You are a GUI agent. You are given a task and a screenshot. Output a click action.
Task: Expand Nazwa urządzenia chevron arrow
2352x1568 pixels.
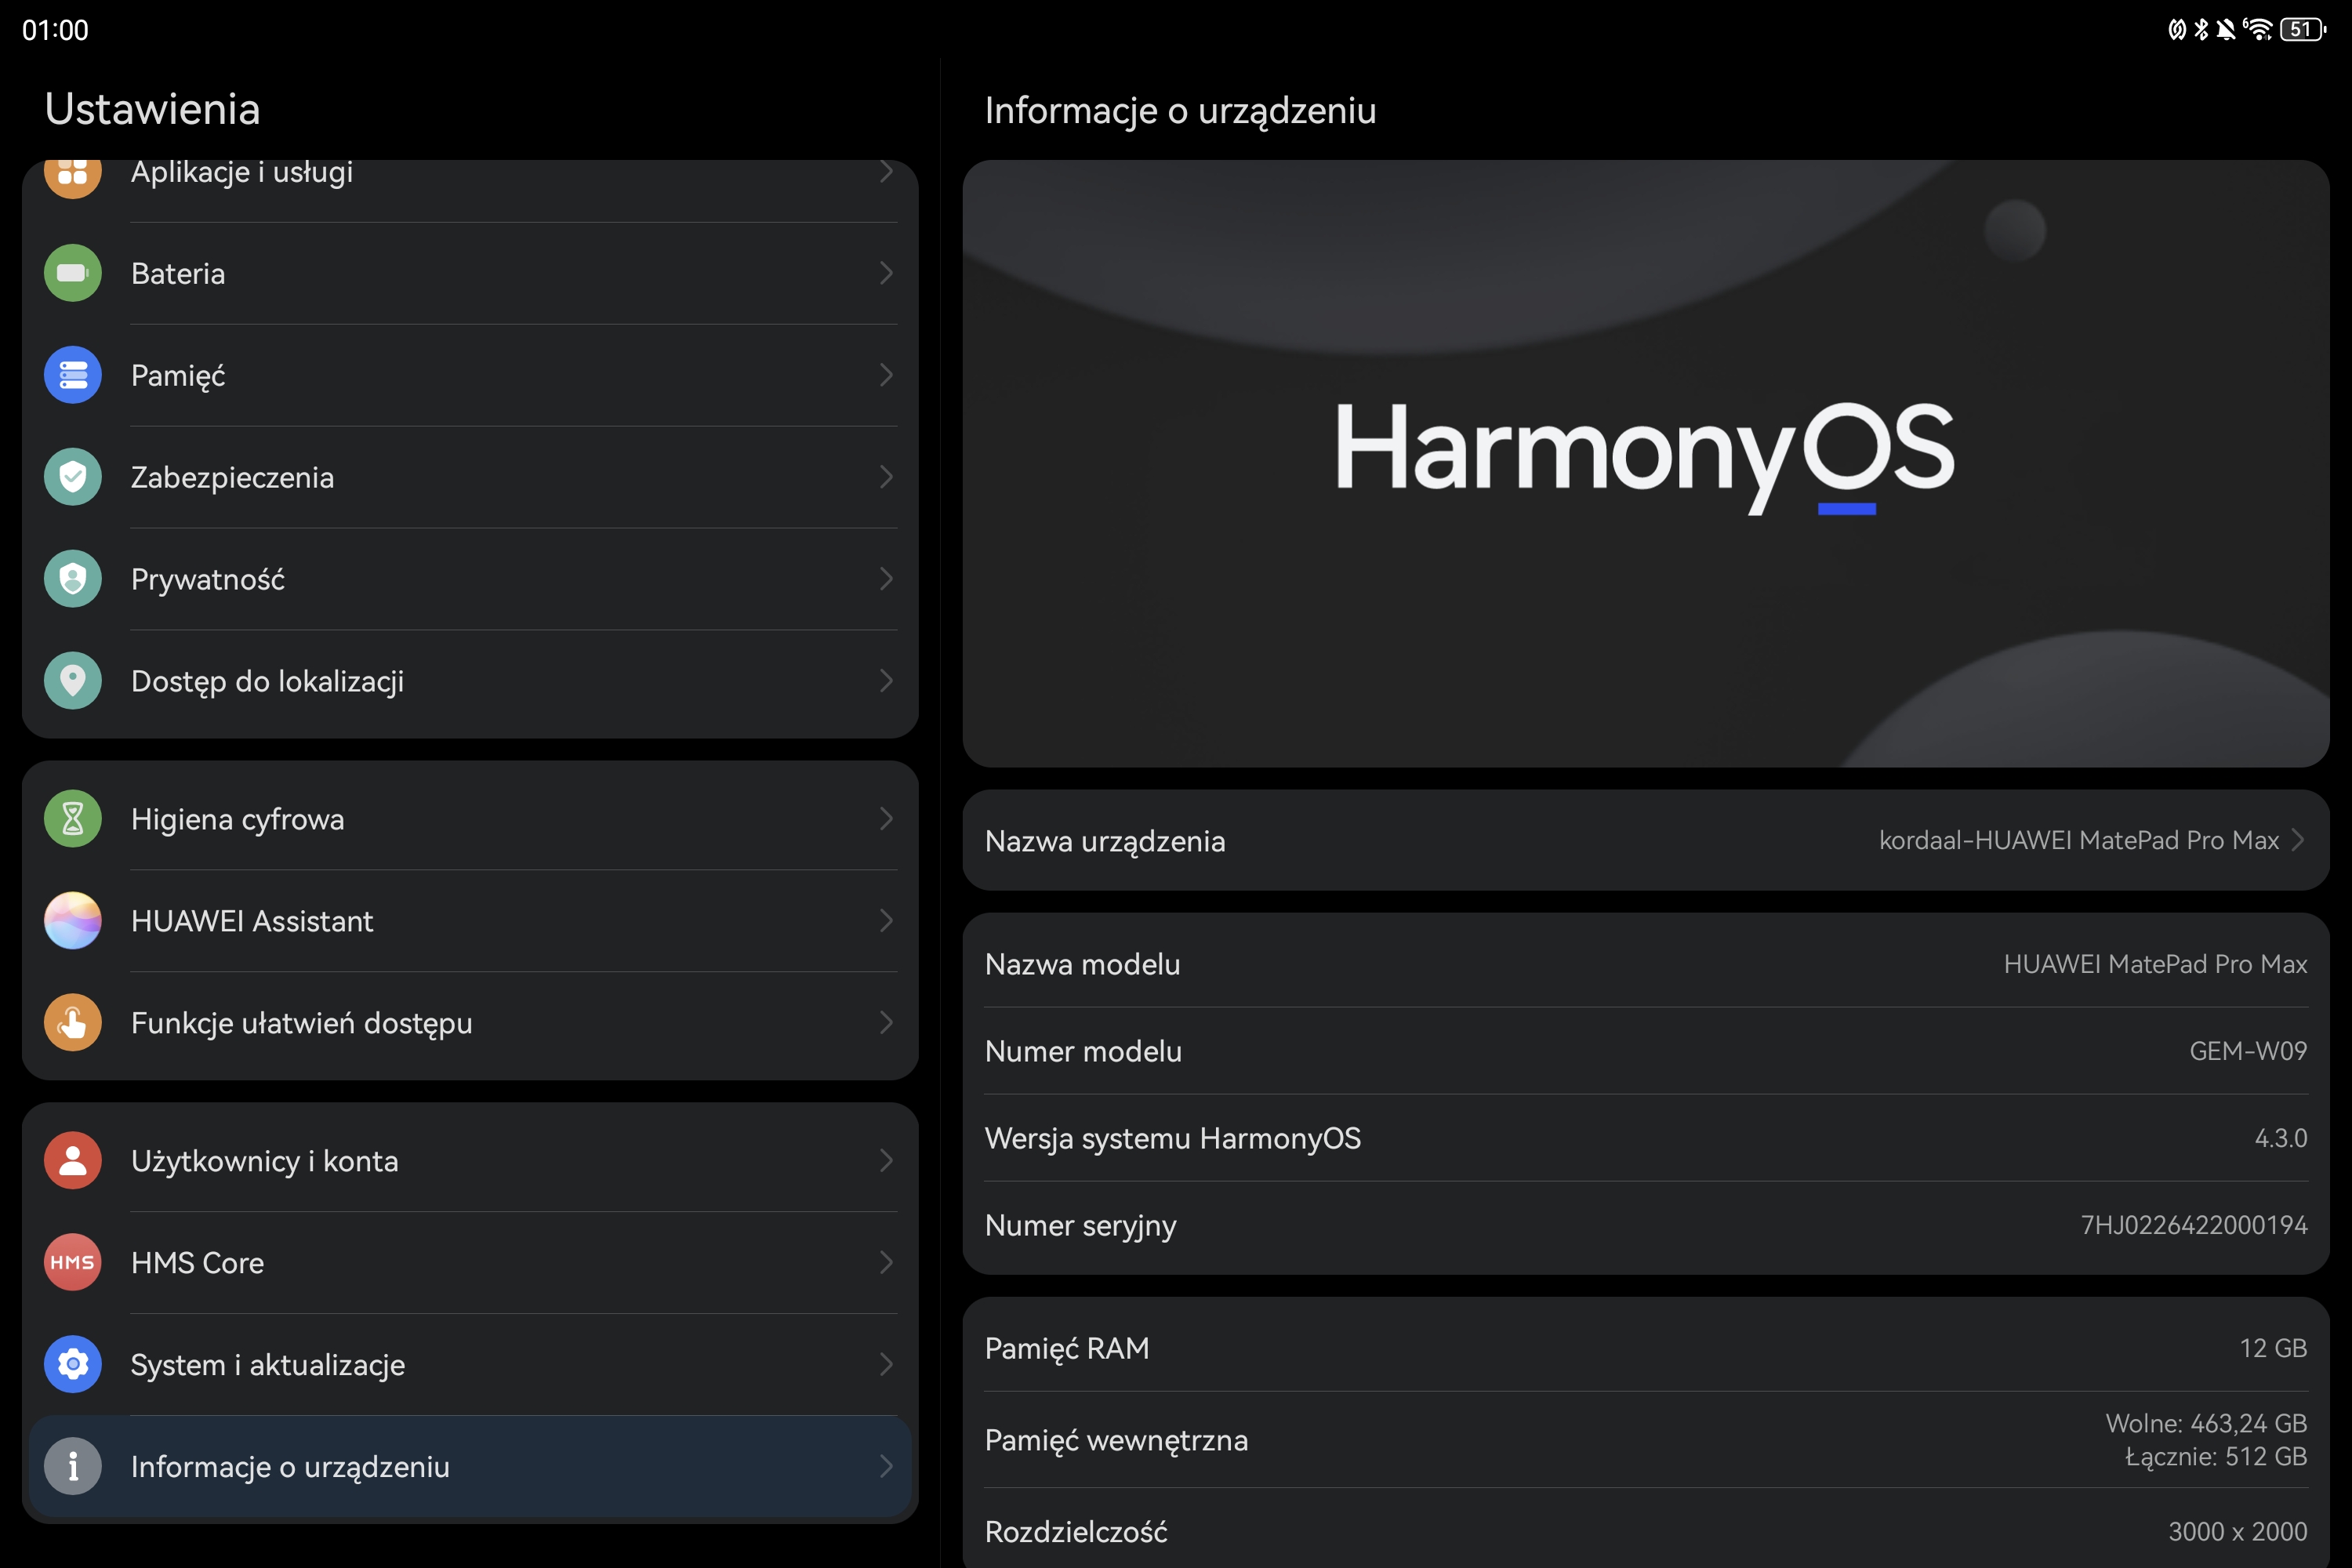(2298, 840)
